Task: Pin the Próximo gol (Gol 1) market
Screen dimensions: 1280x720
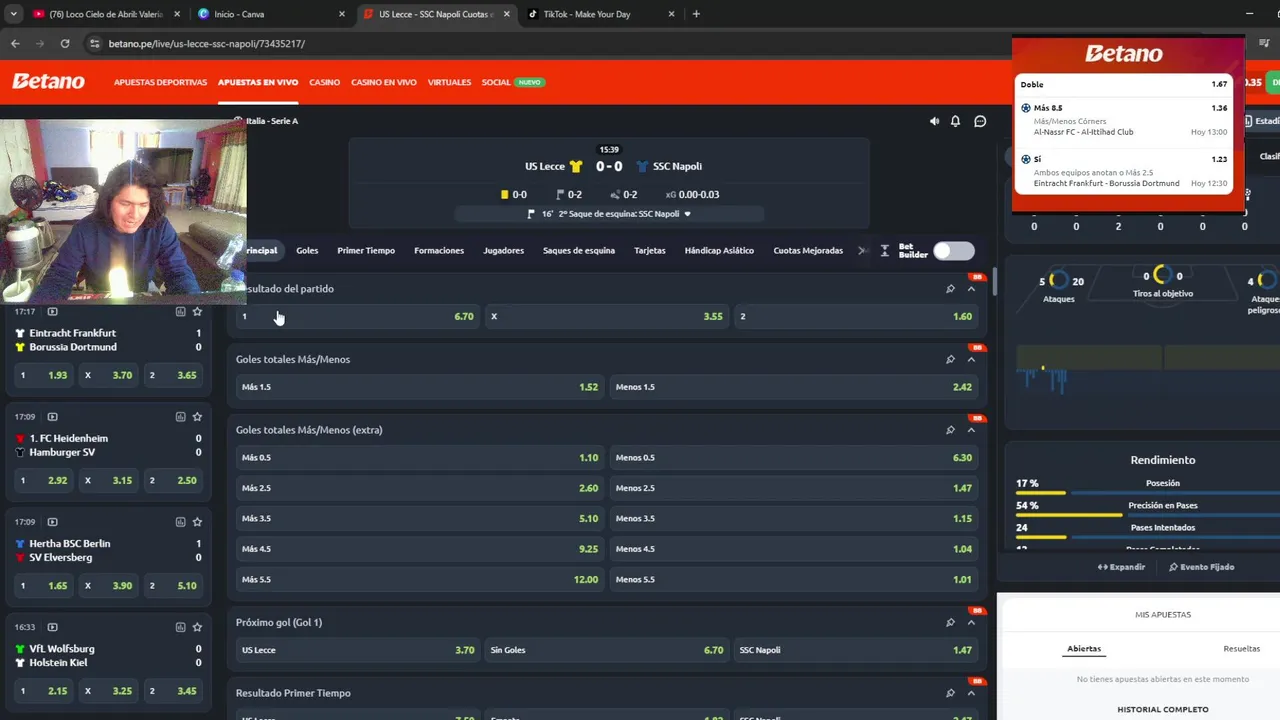Action: coord(950,622)
